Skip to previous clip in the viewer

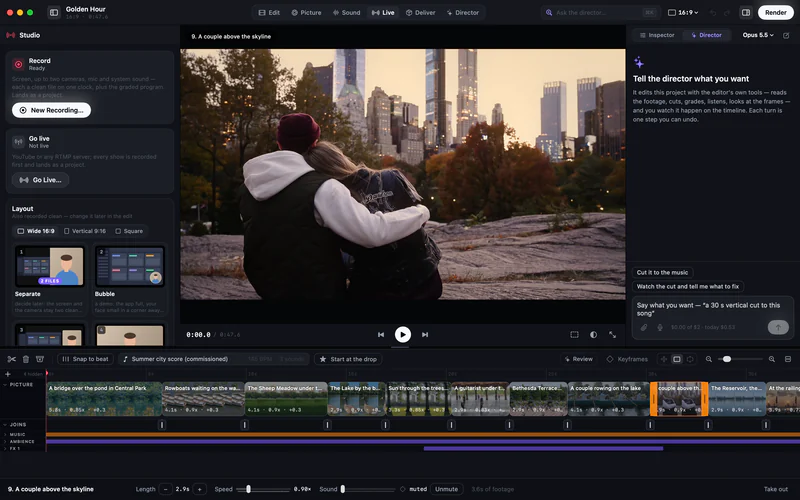(381, 335)
